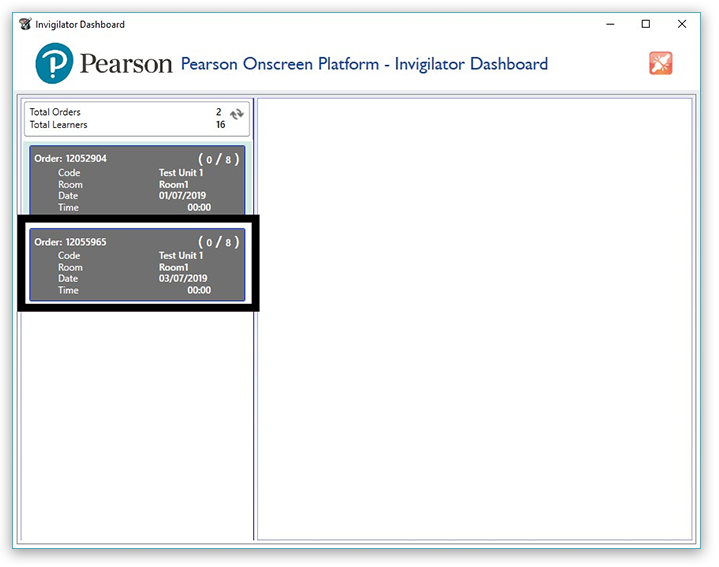Click Test Unit 1 code in order 12052904
Image resolution: width=719 pixels, height=567 pixels.
181,173
